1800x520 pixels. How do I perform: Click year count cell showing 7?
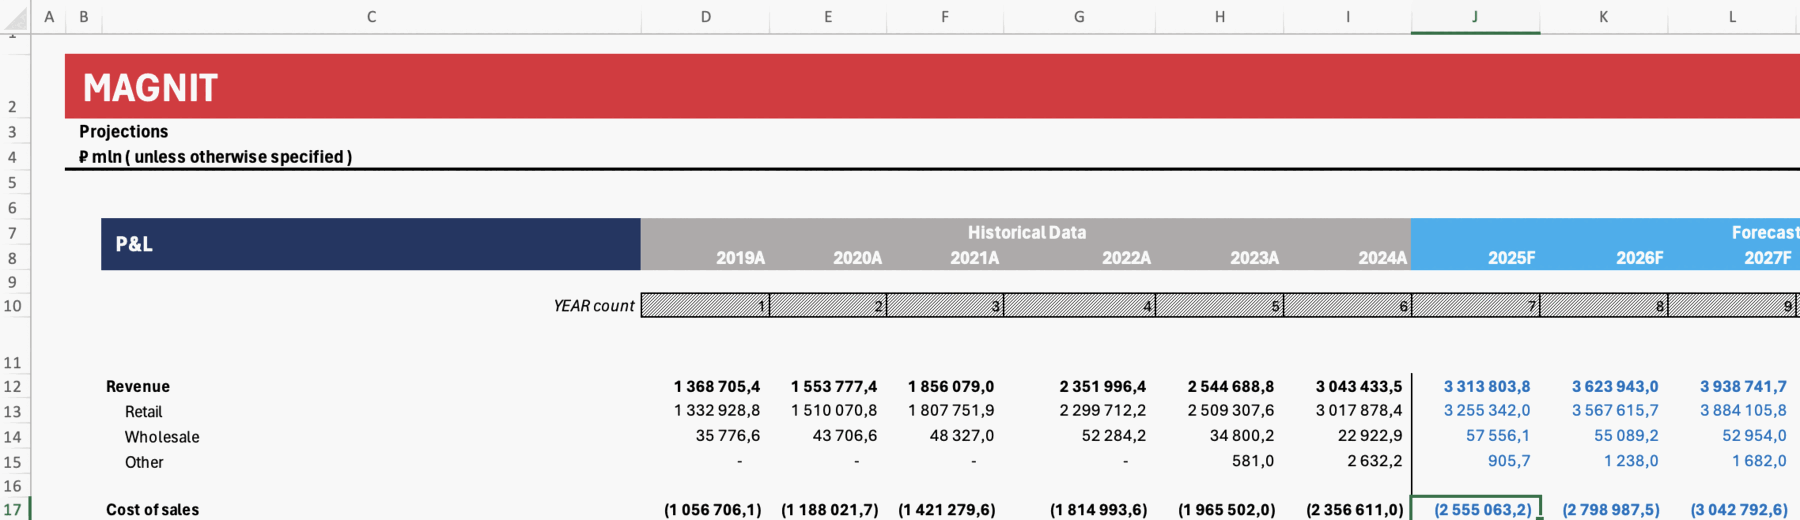[x=1475, y=306]
